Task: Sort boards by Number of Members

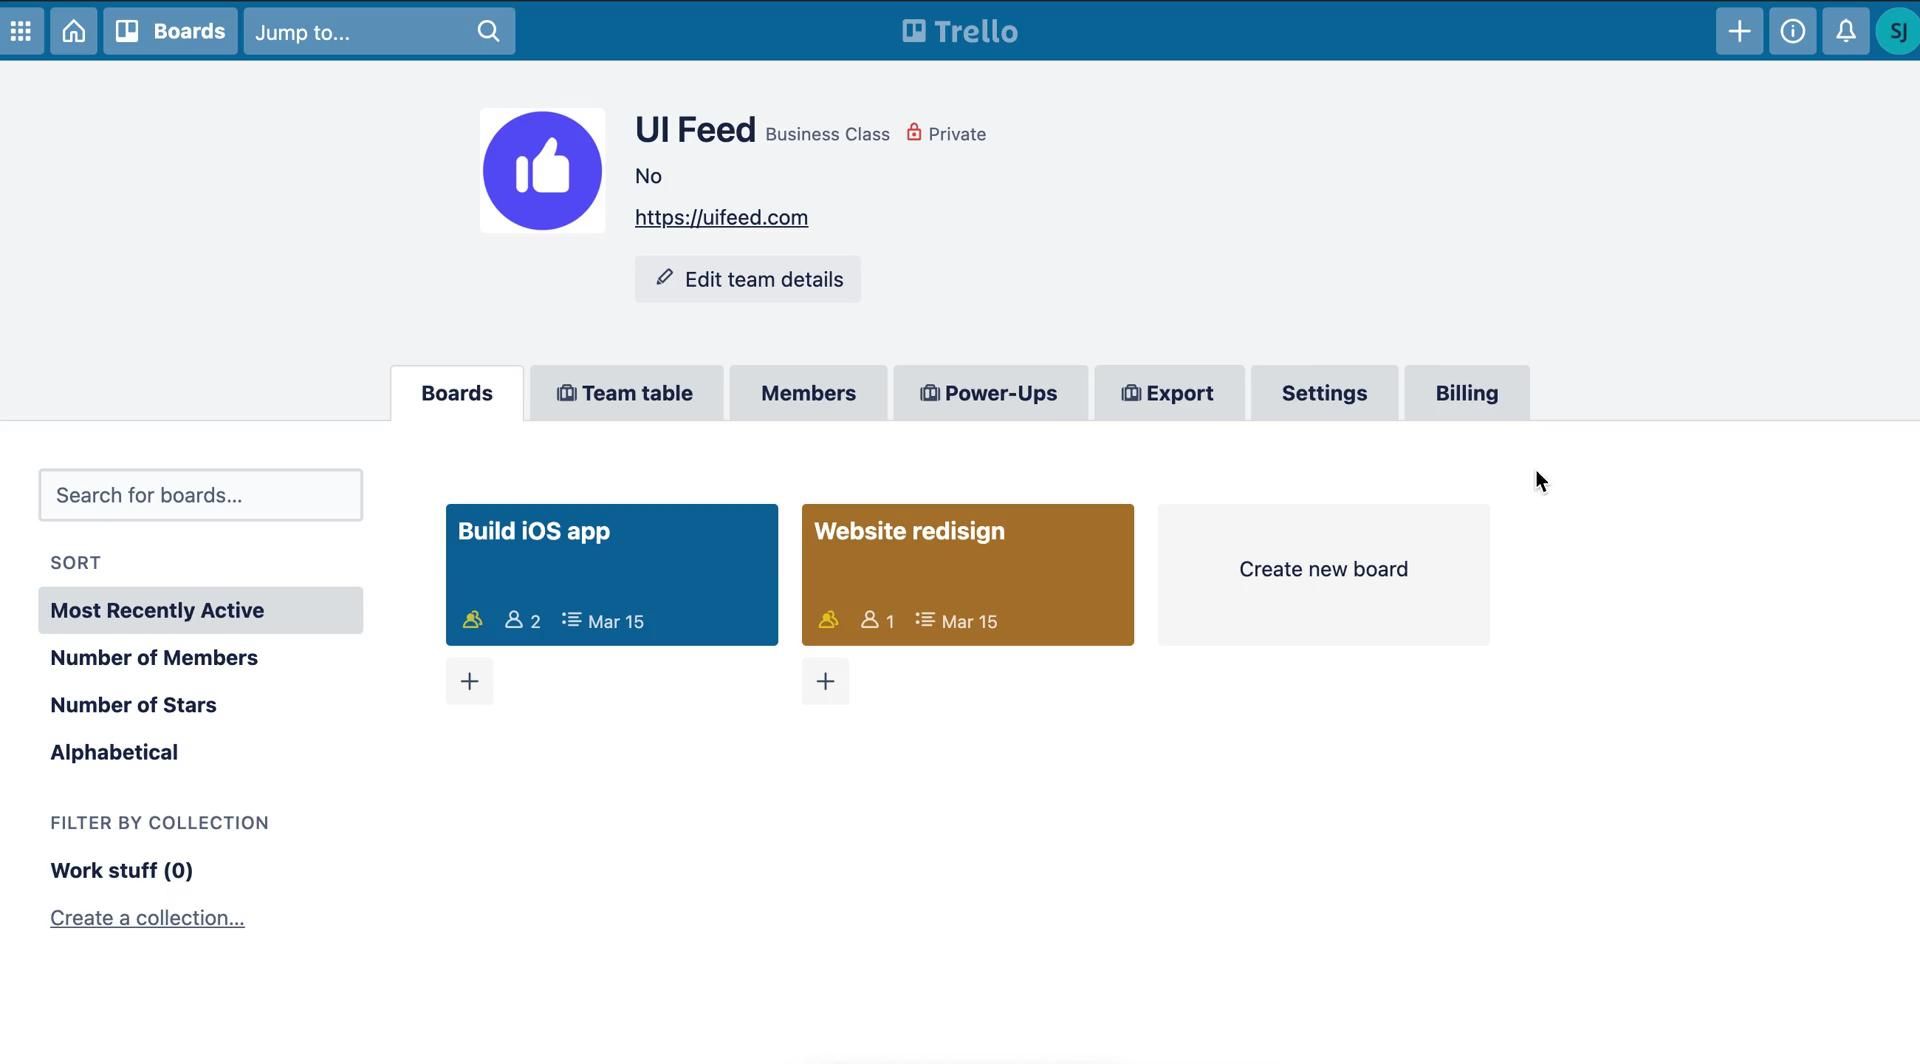Action: click(154, 657)
